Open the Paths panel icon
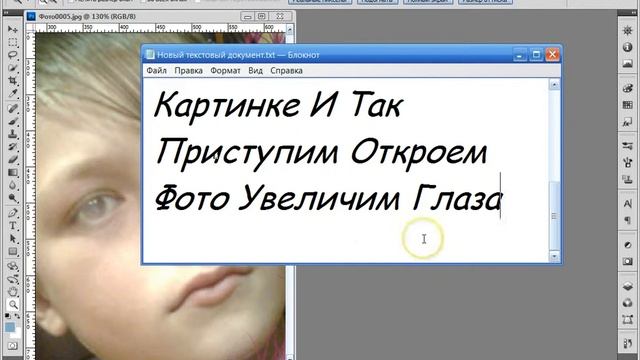Screen dimensions: 640x360 pos(628,320)
